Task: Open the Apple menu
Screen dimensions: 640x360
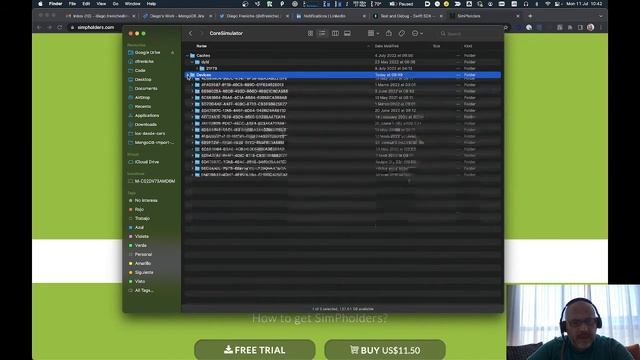Action: 40,4
